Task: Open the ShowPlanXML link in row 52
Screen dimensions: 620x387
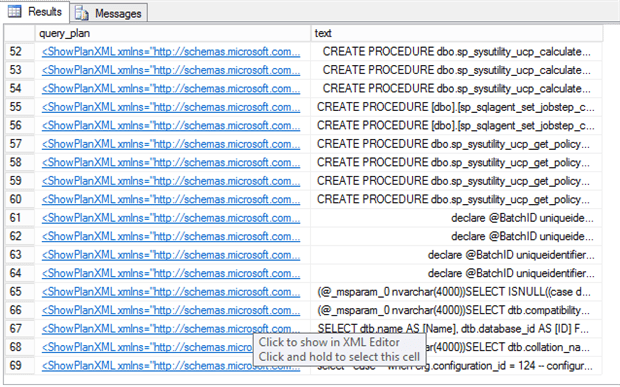Action: point(171,52)
